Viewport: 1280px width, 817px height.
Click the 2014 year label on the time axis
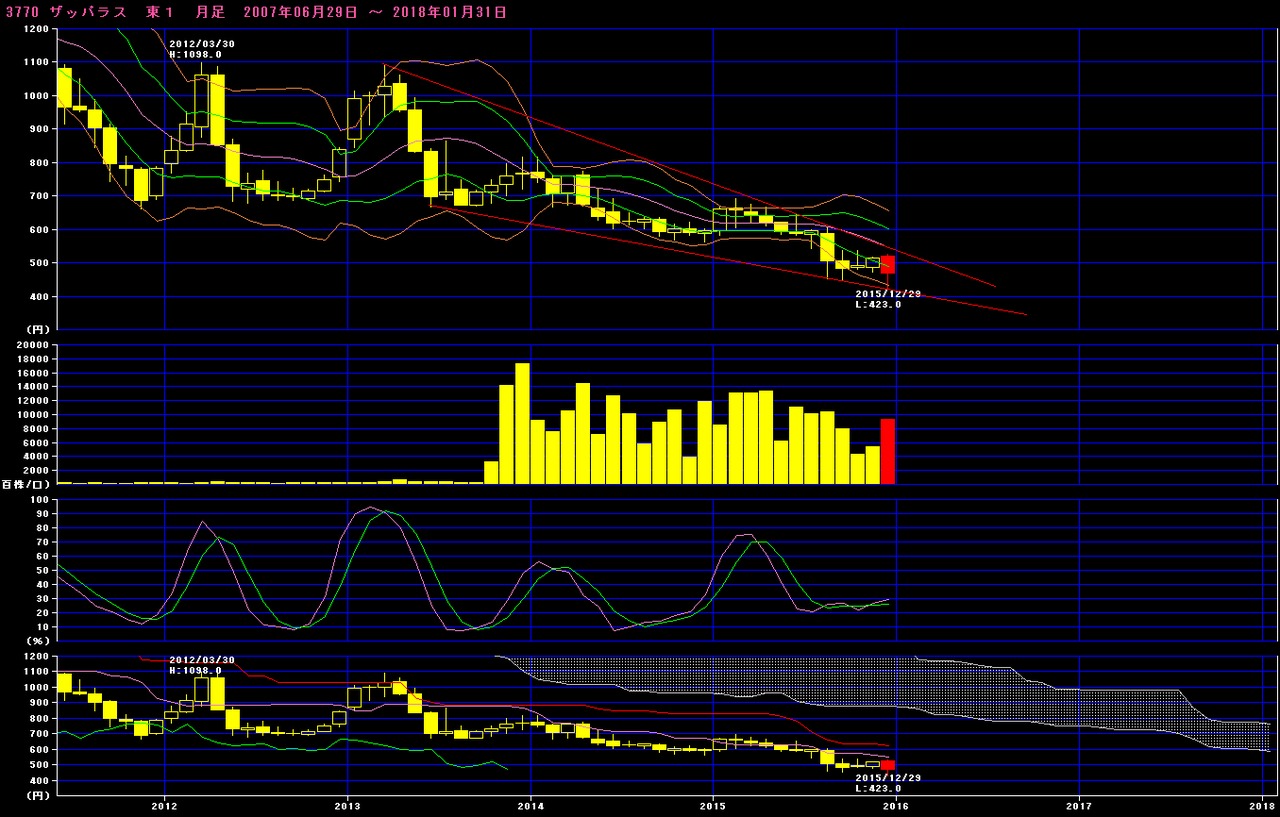[531, 804]
